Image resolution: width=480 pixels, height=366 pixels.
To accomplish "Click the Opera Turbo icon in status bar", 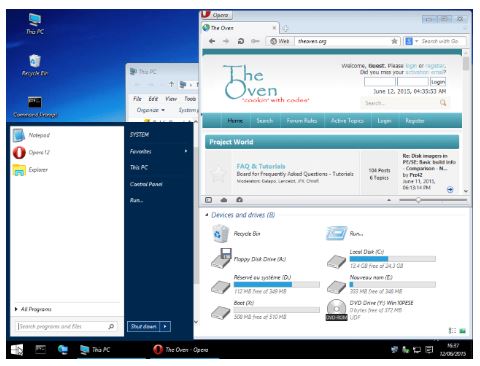I will coord(239,200).
